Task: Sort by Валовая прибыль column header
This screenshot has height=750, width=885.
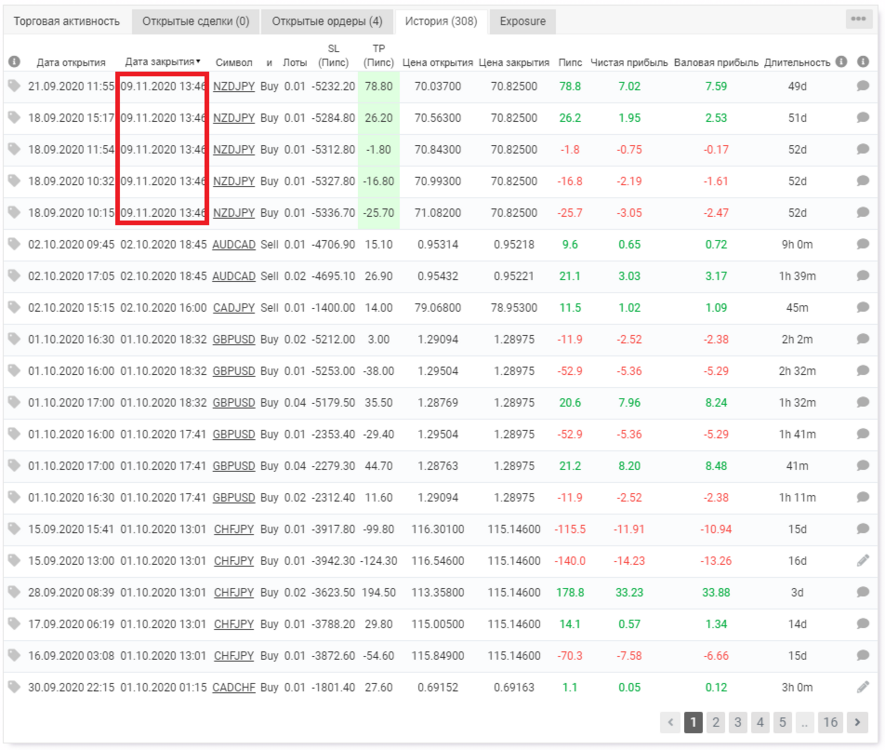Action: [716, 63]
